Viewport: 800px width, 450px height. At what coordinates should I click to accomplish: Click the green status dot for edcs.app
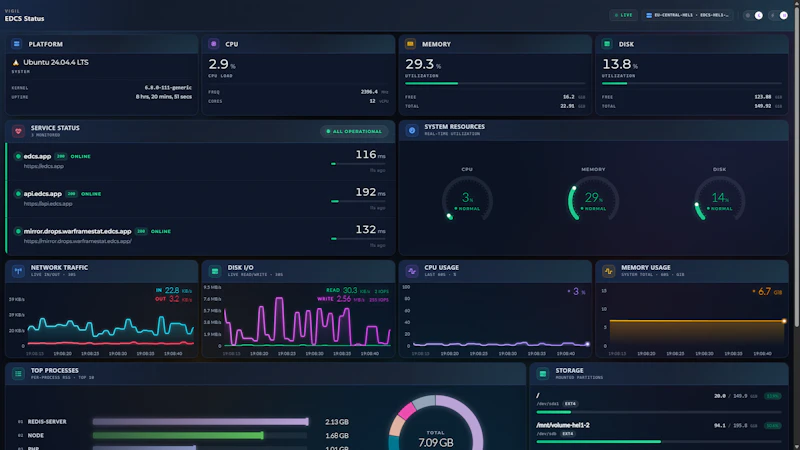(x=18, y=156)
